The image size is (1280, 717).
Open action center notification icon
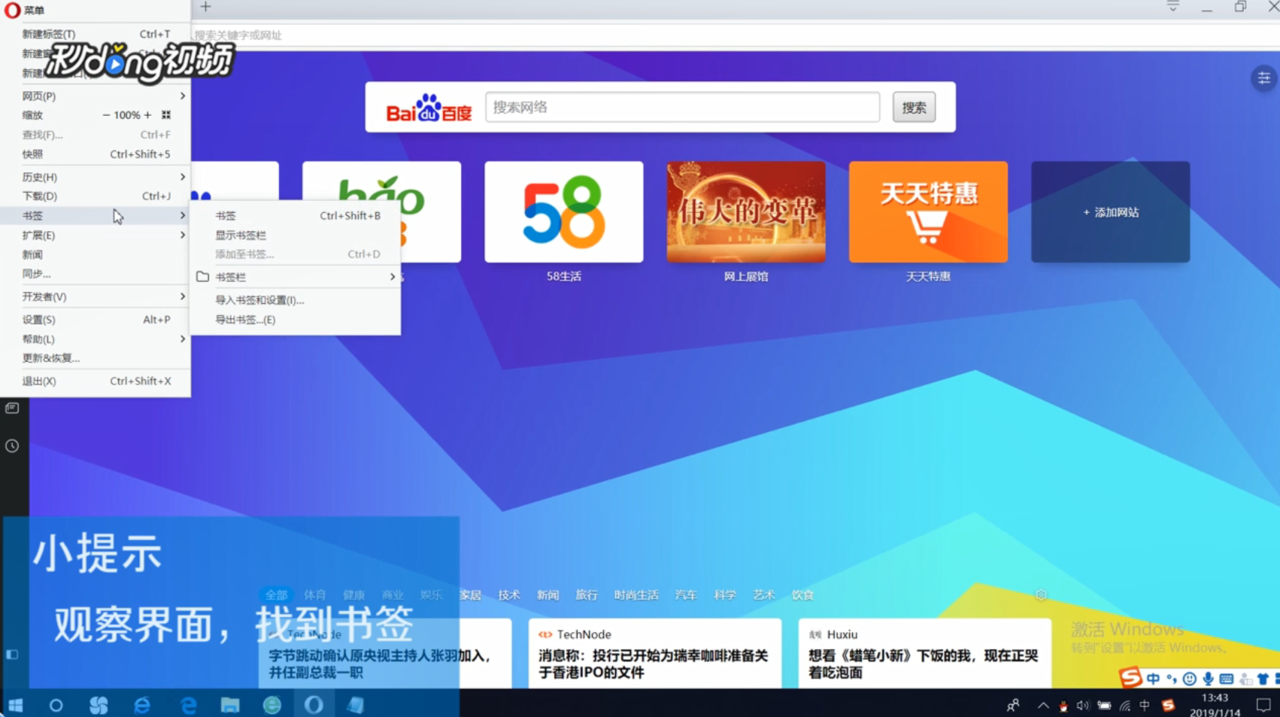pos(1263,705)
